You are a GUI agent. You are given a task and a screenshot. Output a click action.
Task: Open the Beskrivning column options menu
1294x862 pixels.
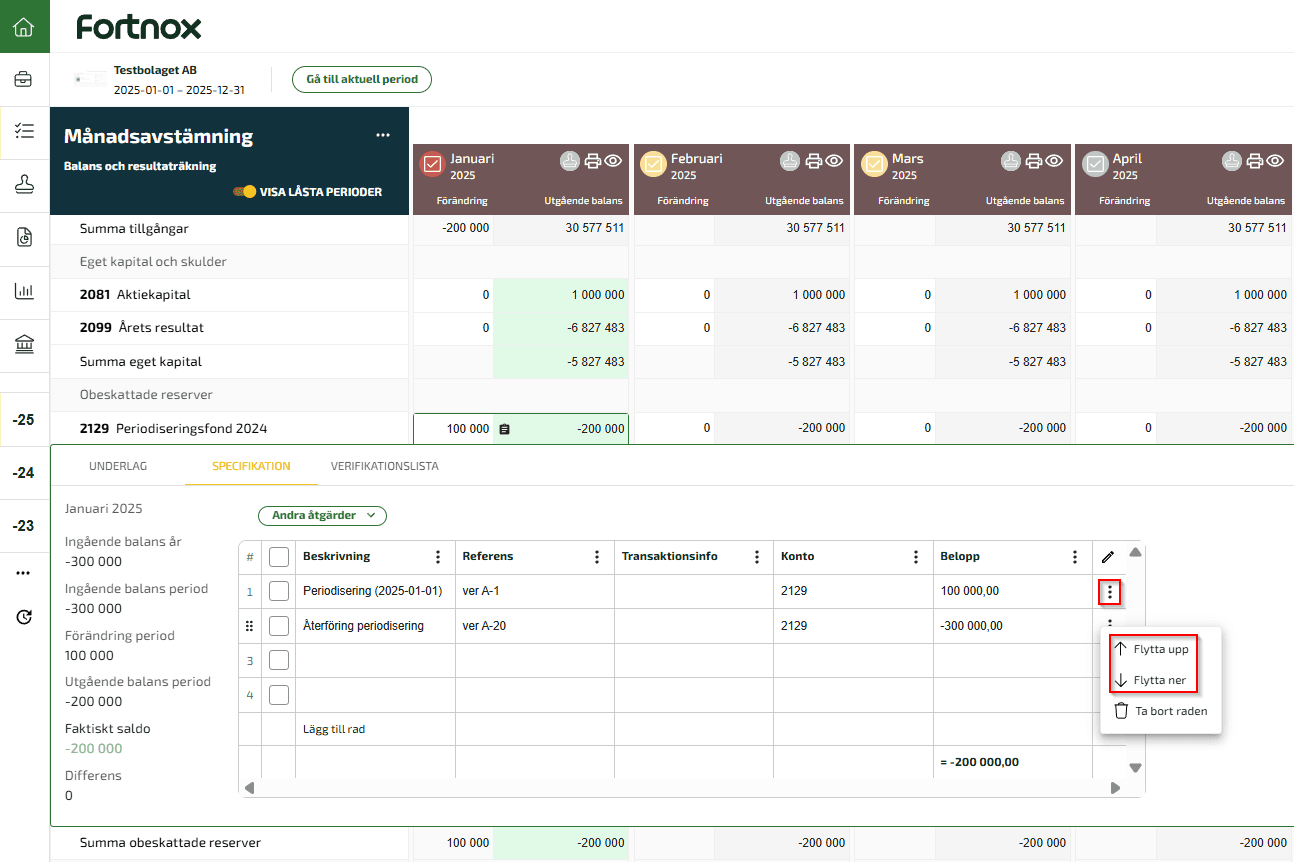coord(437,557)
